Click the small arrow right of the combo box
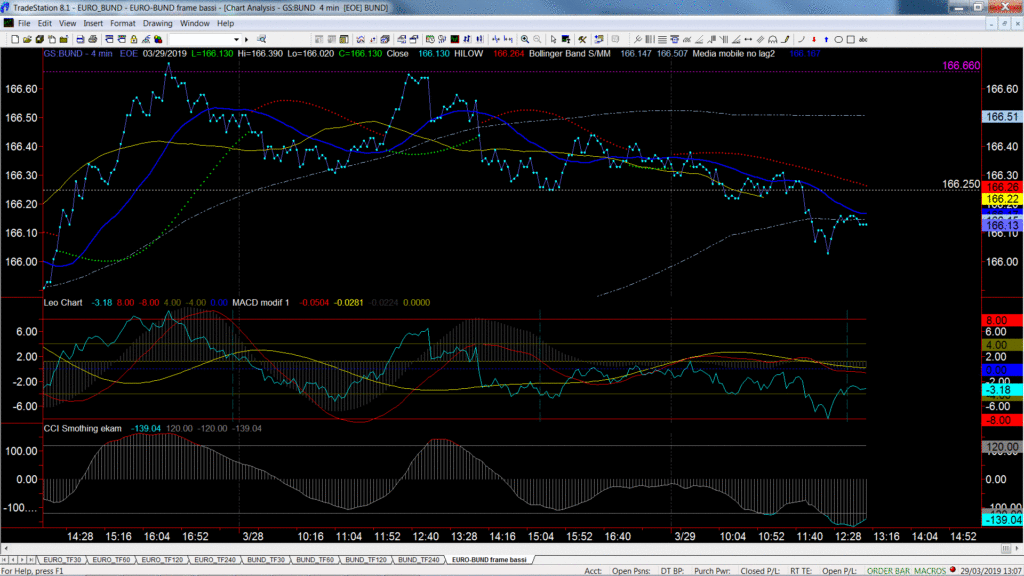This screenshot has height=576, width=1024. [x=247, y=39]
